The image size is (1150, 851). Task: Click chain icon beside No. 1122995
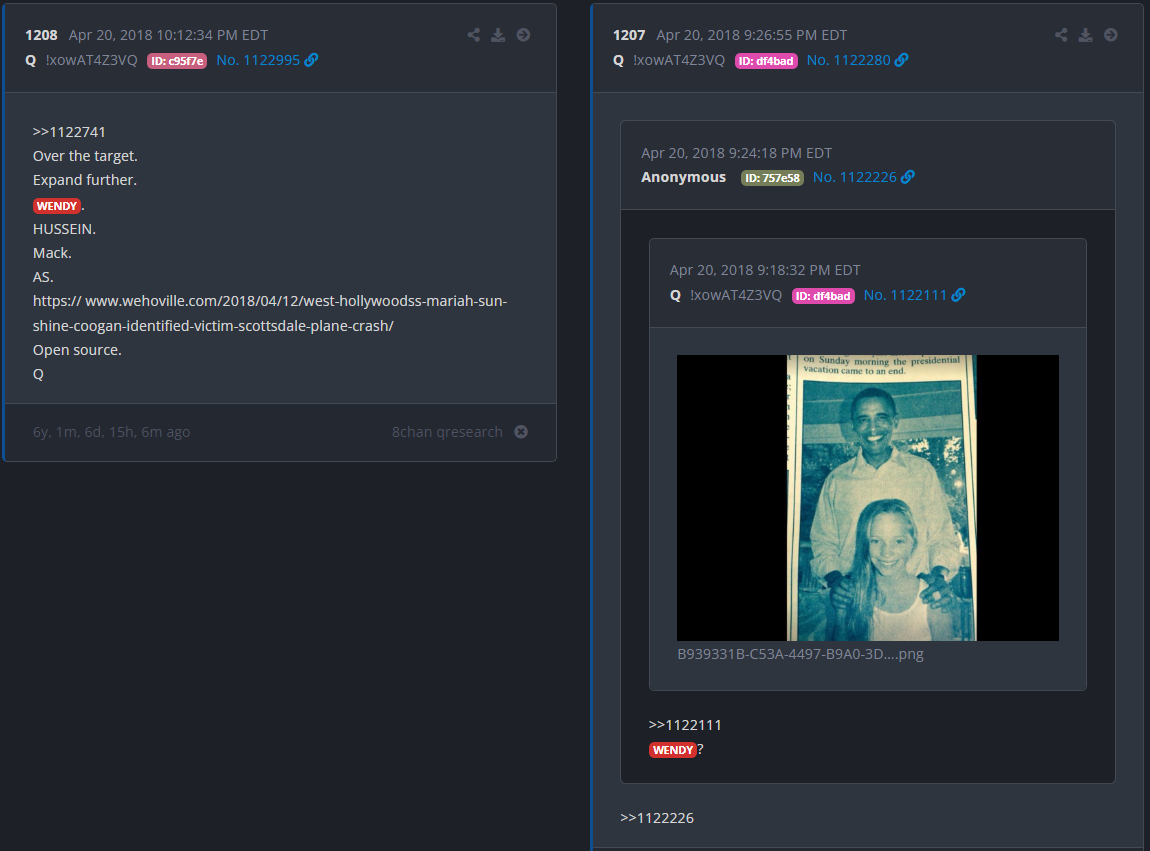312,60
